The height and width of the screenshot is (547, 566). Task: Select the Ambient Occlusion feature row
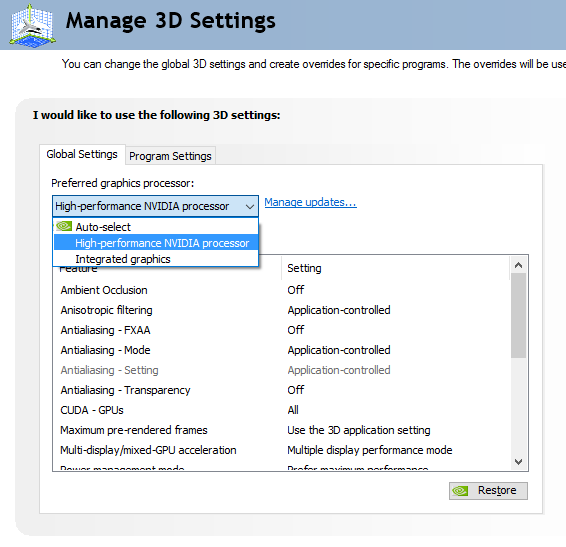pos(282,290)
